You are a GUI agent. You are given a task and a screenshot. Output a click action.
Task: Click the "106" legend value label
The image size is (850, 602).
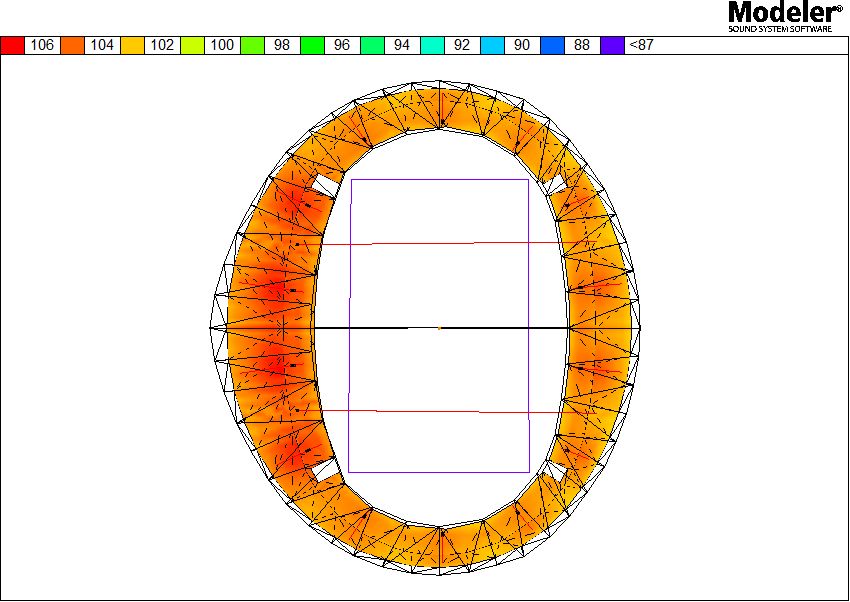pos(43,45)
